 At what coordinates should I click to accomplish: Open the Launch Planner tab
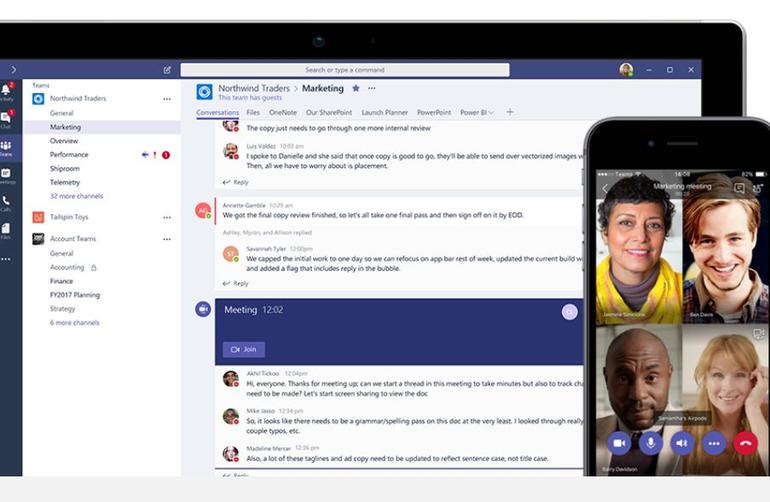pyautogui.click(x=385, y=112)
